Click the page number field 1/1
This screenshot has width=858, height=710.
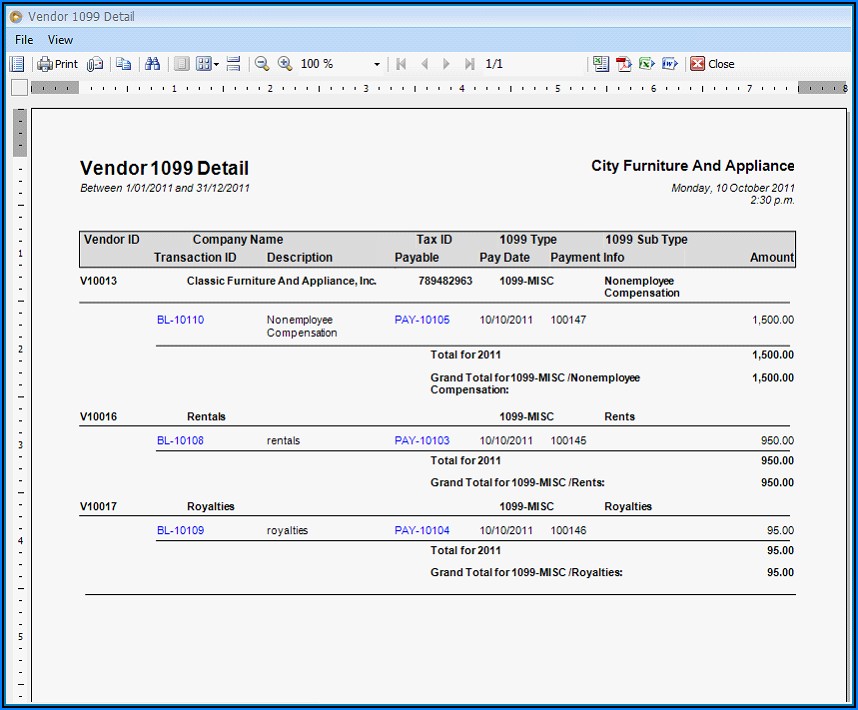click(494, 64)
